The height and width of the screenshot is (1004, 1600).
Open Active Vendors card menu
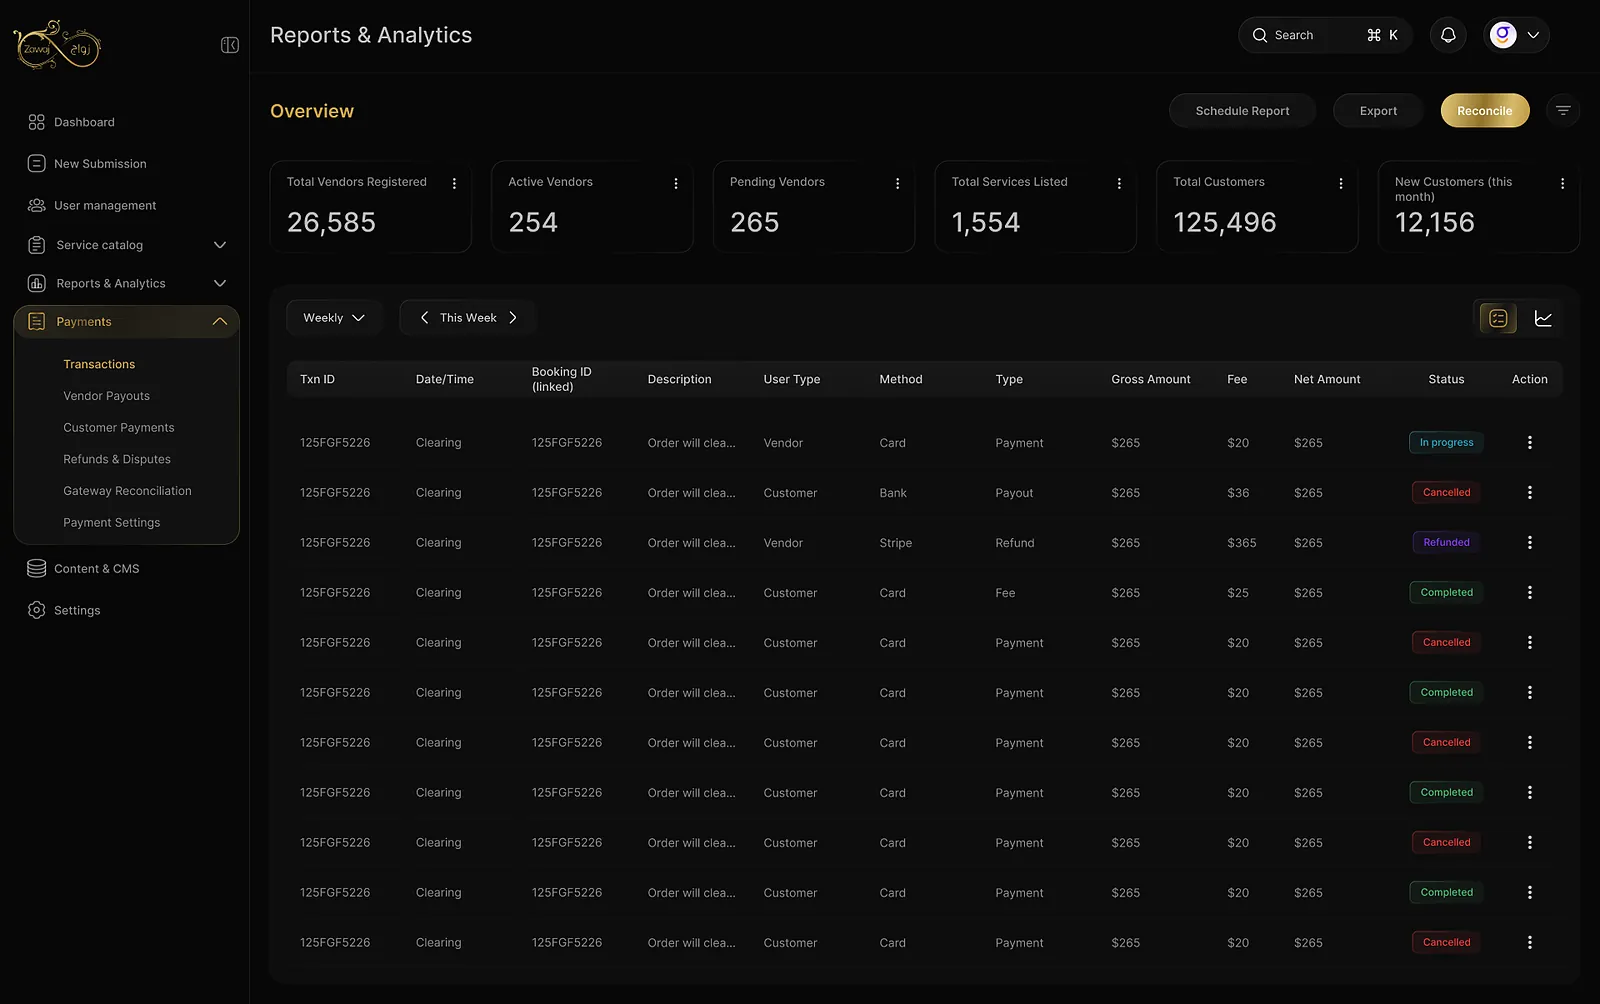tap(676, 184)
